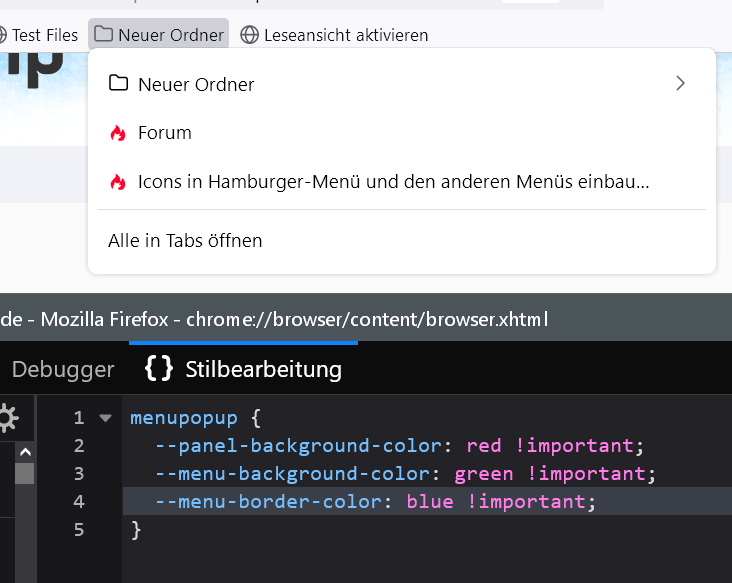Click the globe icon beside Leseansicht aktivieren

click(249, 35)
